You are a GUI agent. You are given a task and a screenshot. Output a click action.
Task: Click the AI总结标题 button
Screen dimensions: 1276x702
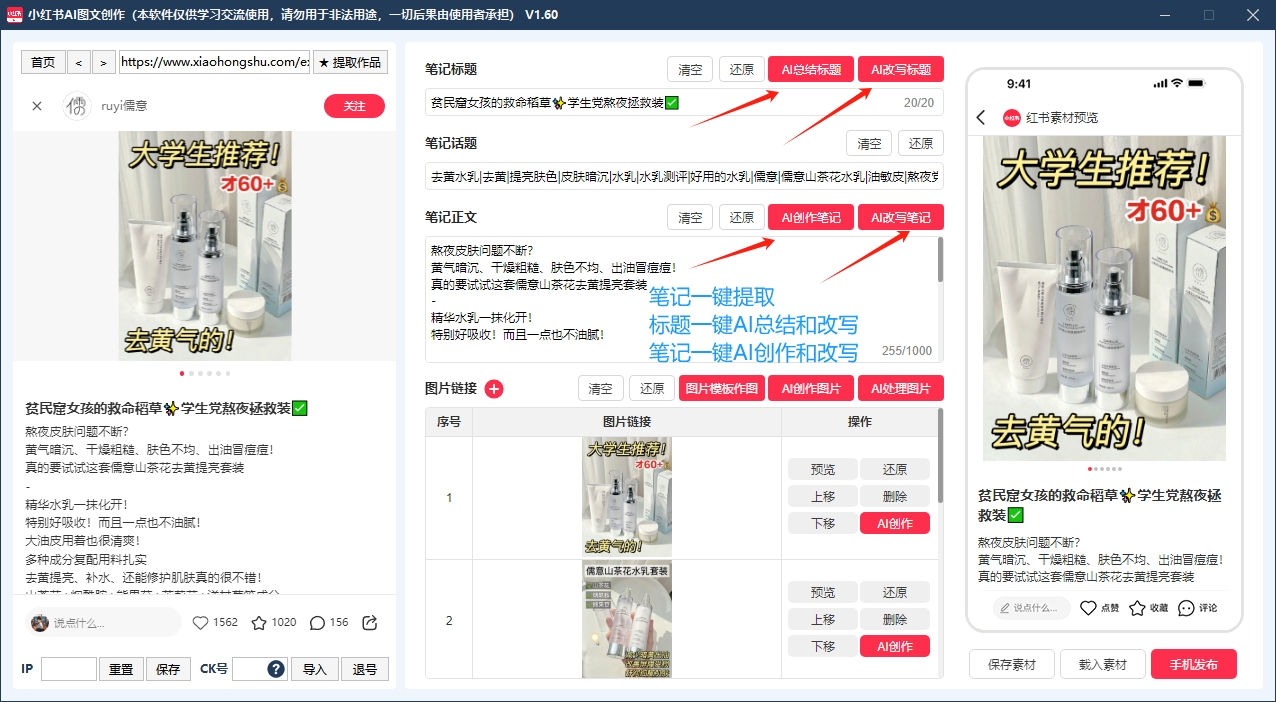(811, 70)
